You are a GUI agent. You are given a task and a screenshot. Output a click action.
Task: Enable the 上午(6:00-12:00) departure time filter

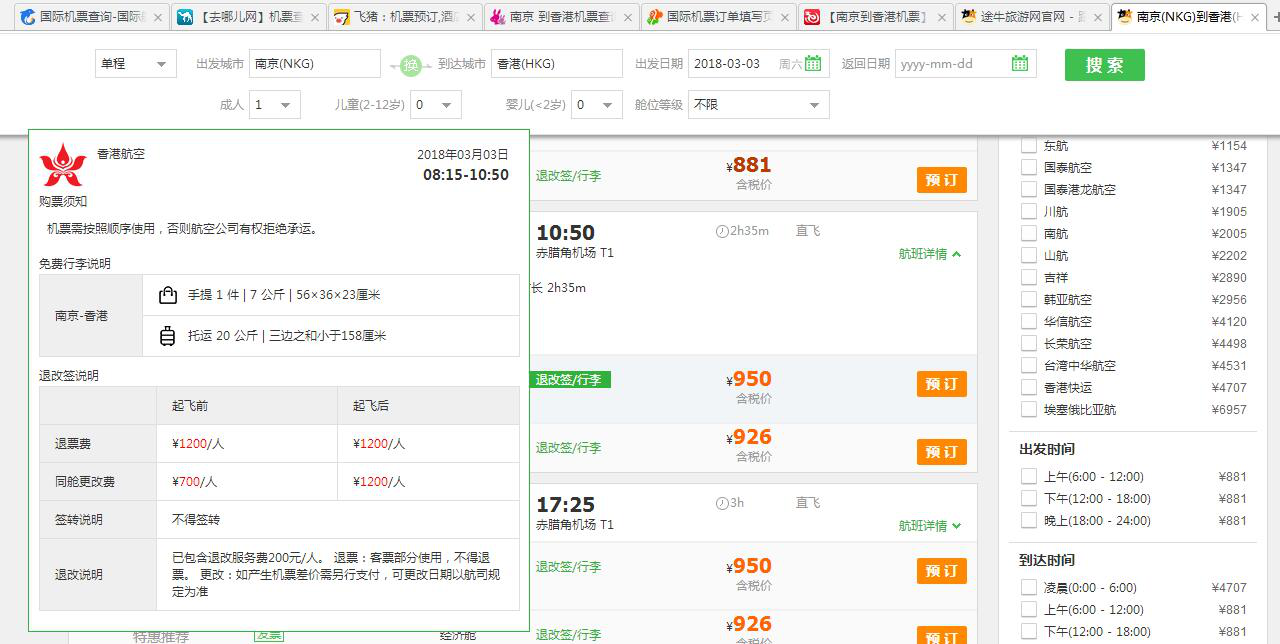tap(1027, 476)
